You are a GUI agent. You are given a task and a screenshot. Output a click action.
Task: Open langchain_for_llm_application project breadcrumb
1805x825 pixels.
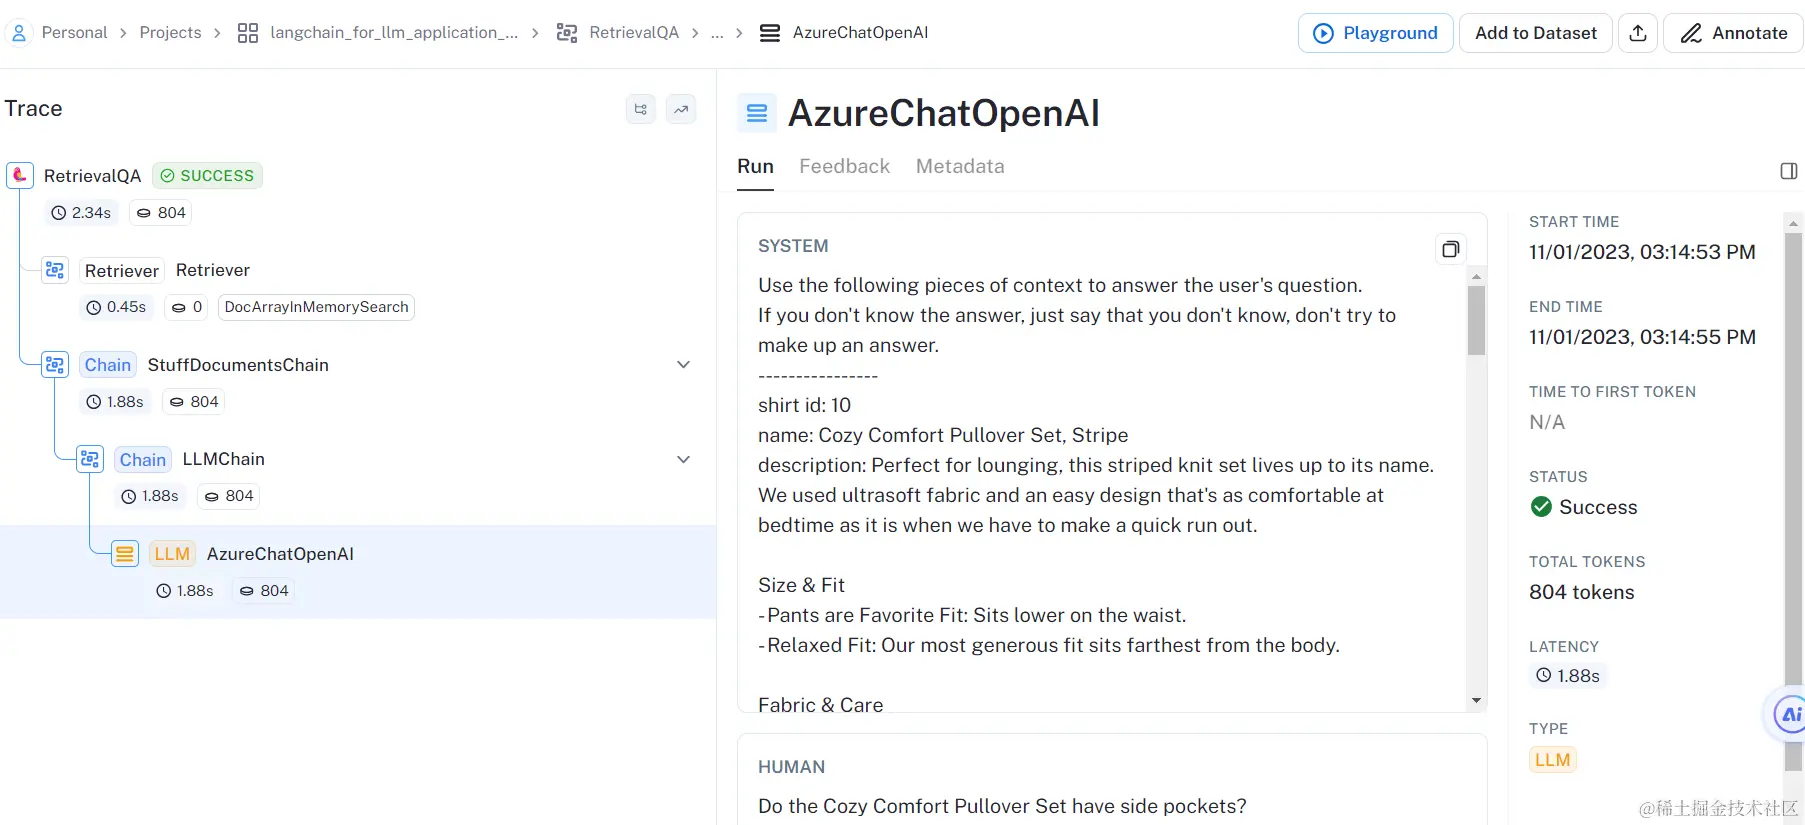pyautogui.click(x=394, y=33)
